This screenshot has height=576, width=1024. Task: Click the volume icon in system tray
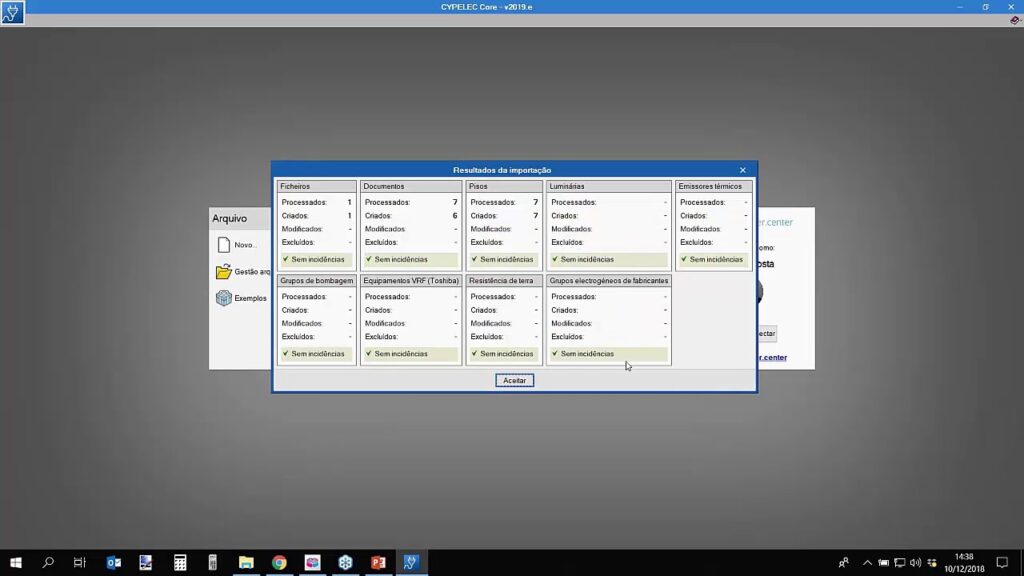point(915,563)
